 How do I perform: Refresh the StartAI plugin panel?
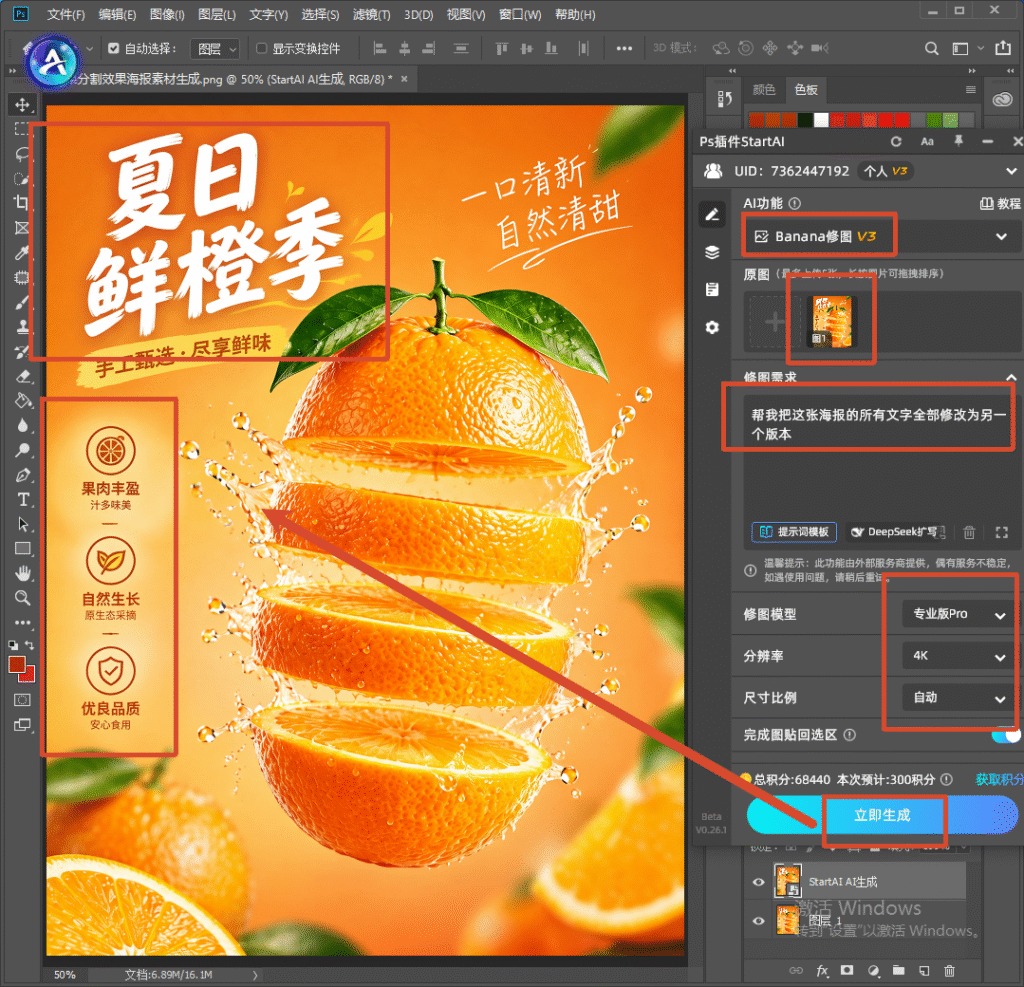pos(896,142)
